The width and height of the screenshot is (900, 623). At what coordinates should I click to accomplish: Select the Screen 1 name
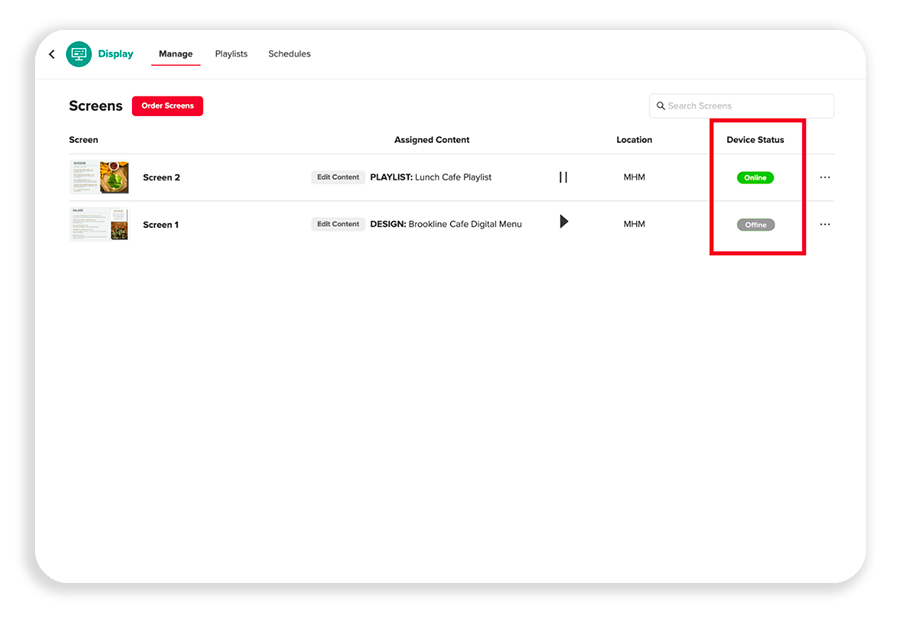pyautogui.click(x=161, y=225)
